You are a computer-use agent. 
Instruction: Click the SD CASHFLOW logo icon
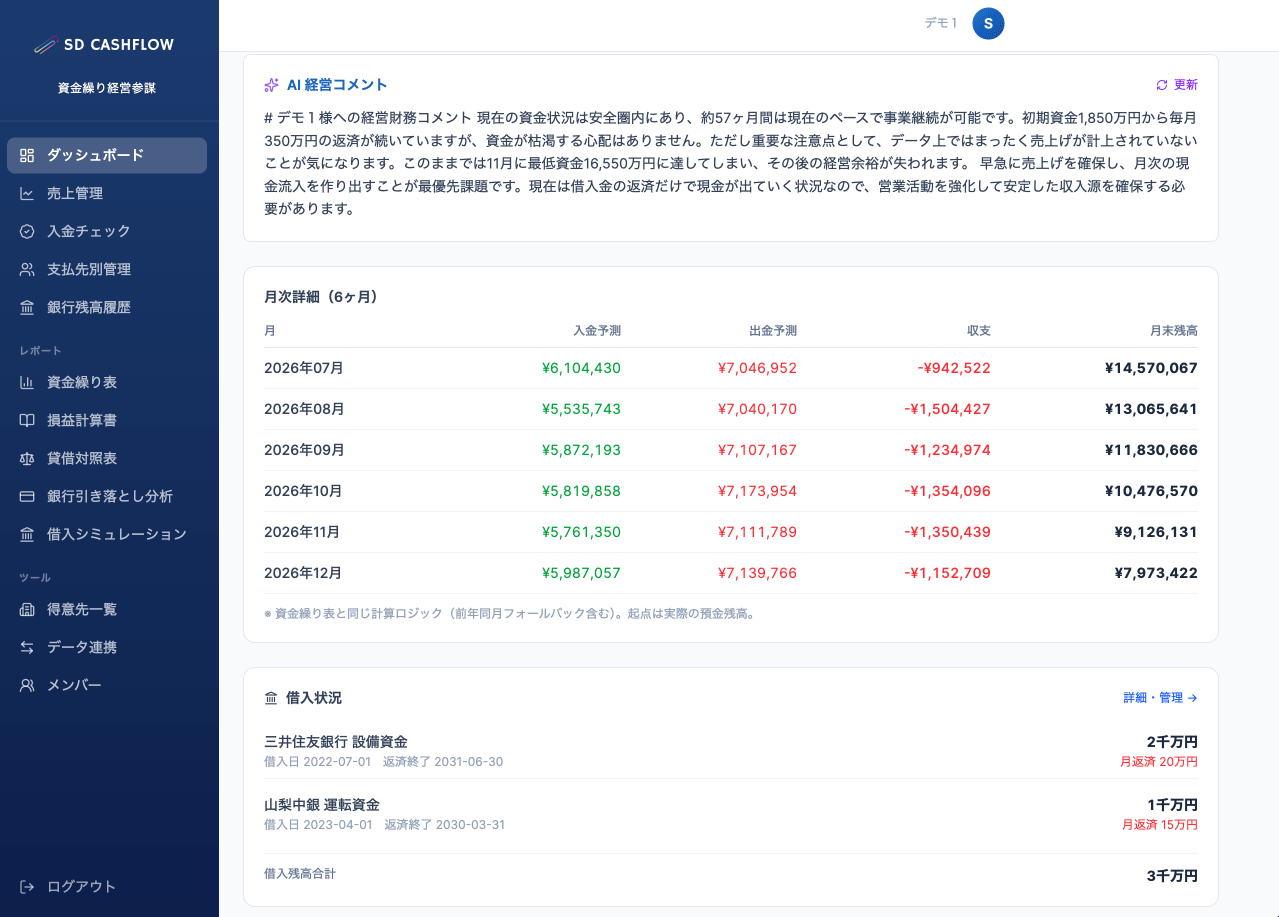[45, 44]
